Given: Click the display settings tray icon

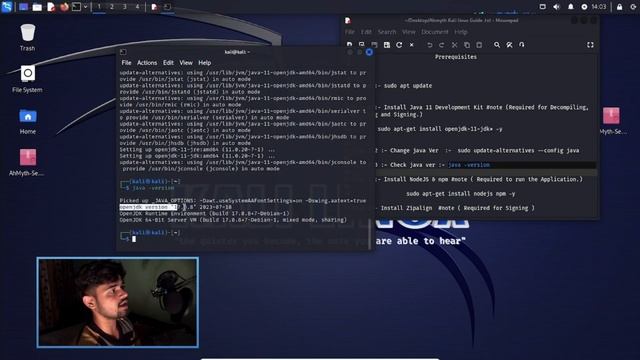Looking at the screenshot, I should 542,7.
